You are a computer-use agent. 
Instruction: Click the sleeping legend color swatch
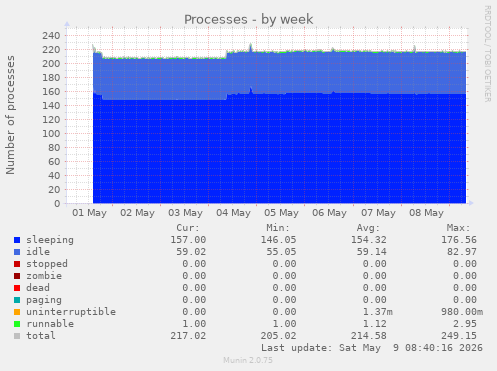coord(17,240)
